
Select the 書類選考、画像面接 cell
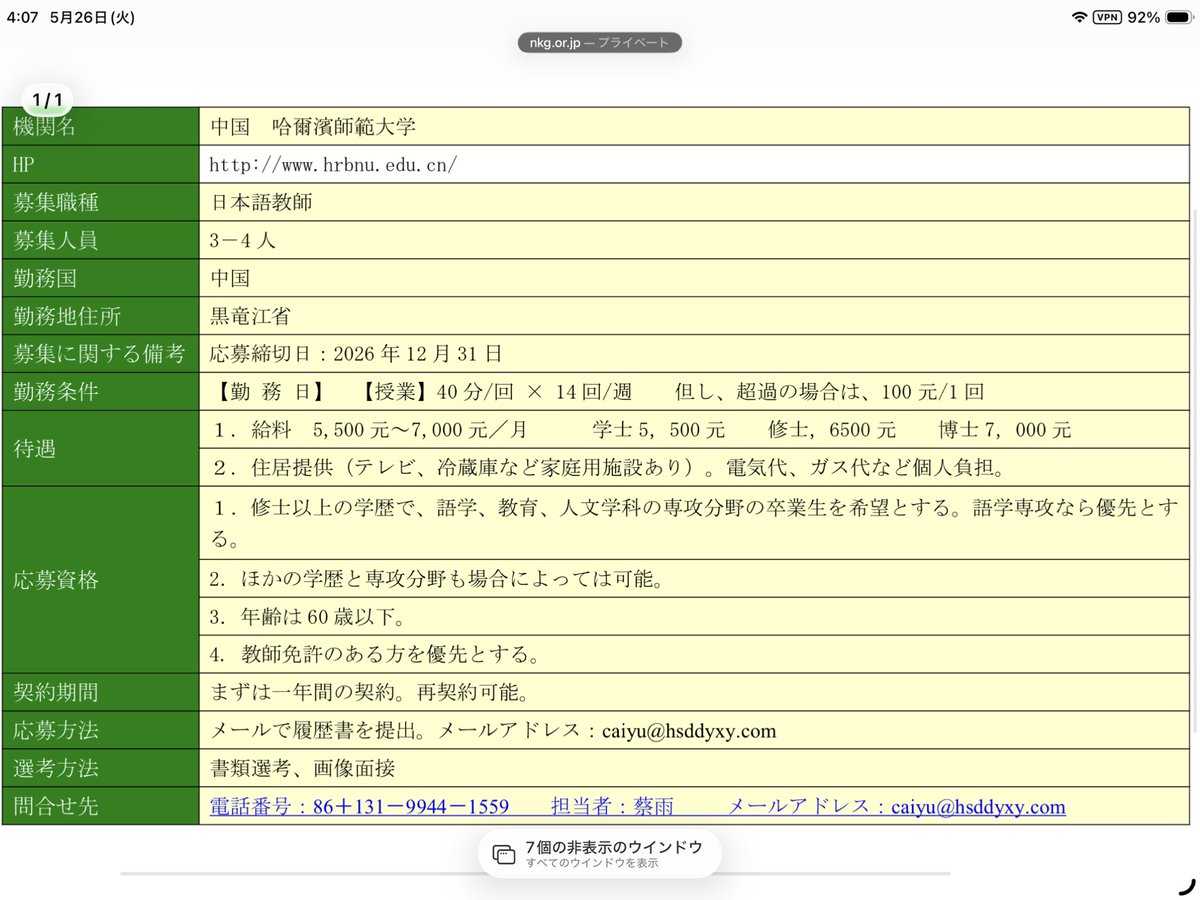click(695, 768)
